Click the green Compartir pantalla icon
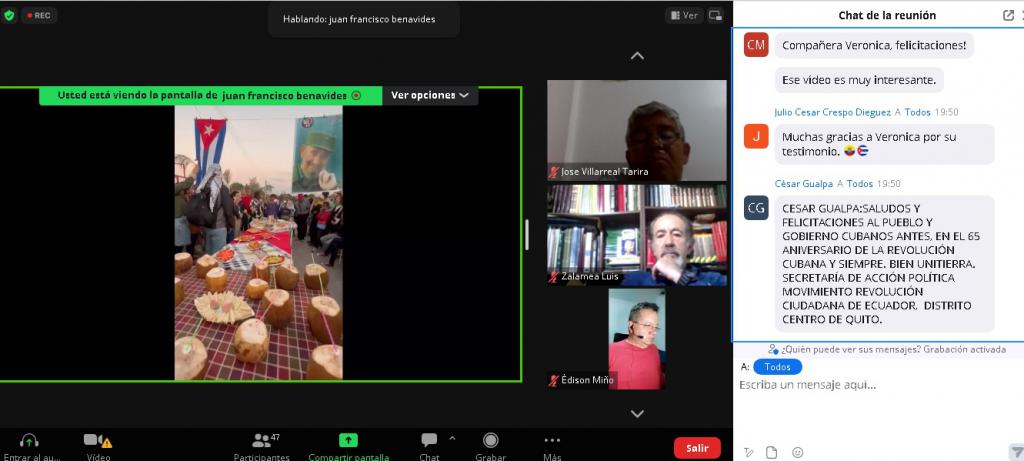The image size is (1024, 461). (x=348, y=440)
